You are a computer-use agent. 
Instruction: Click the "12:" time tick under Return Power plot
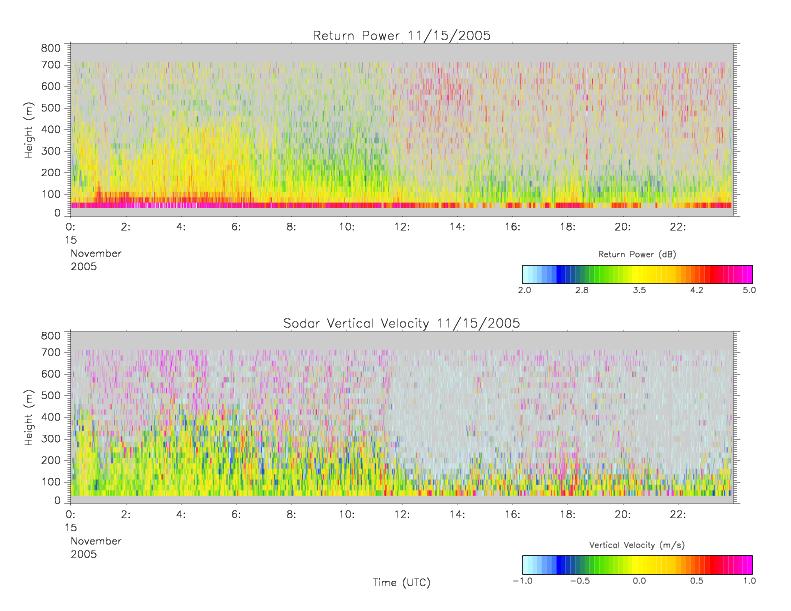[x=402, y=227]
